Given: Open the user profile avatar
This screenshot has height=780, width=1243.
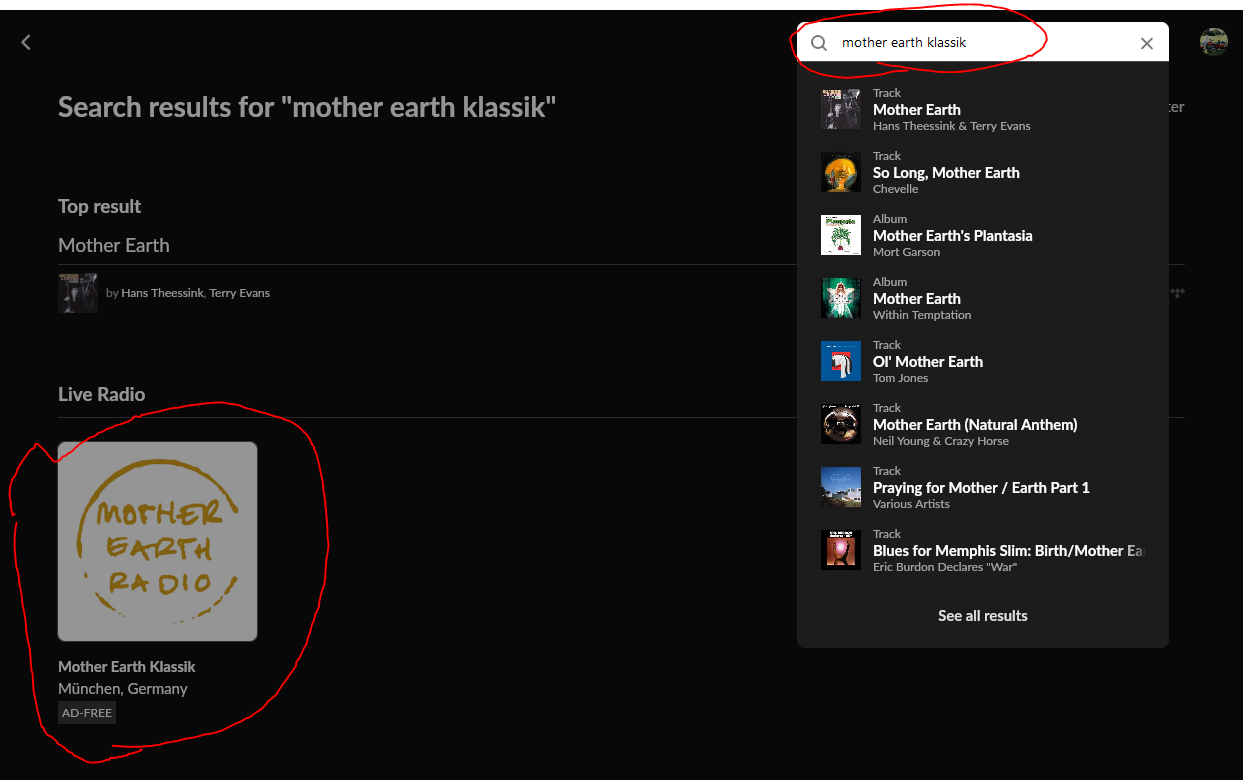Looking at the screenshot, I should [1213, 42].
